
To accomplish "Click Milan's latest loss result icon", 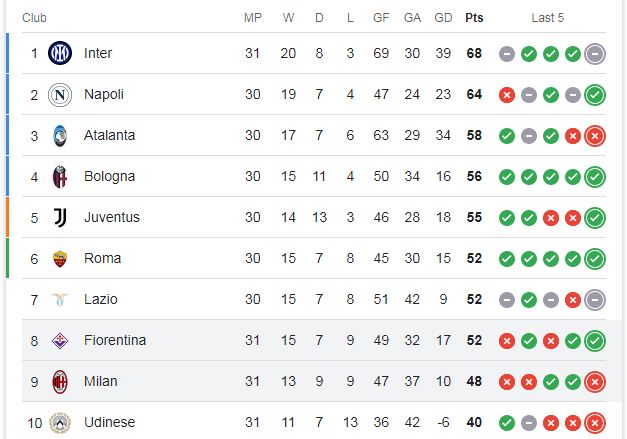I will click(x=595, y=382).
